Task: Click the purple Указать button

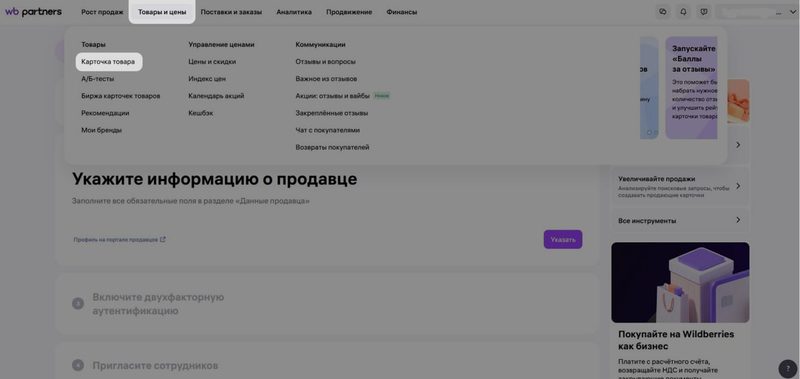Action: click(x=563, y=239)
